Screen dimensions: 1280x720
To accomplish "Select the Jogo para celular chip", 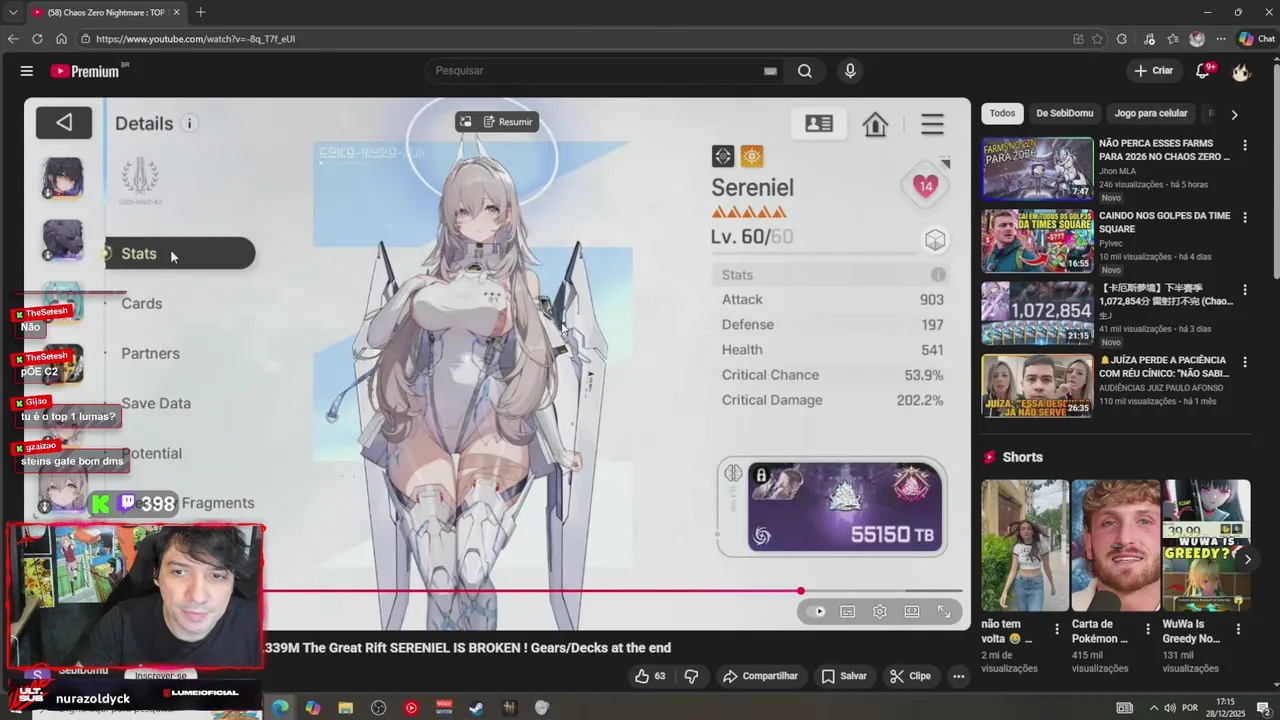I will (1151, 113).
